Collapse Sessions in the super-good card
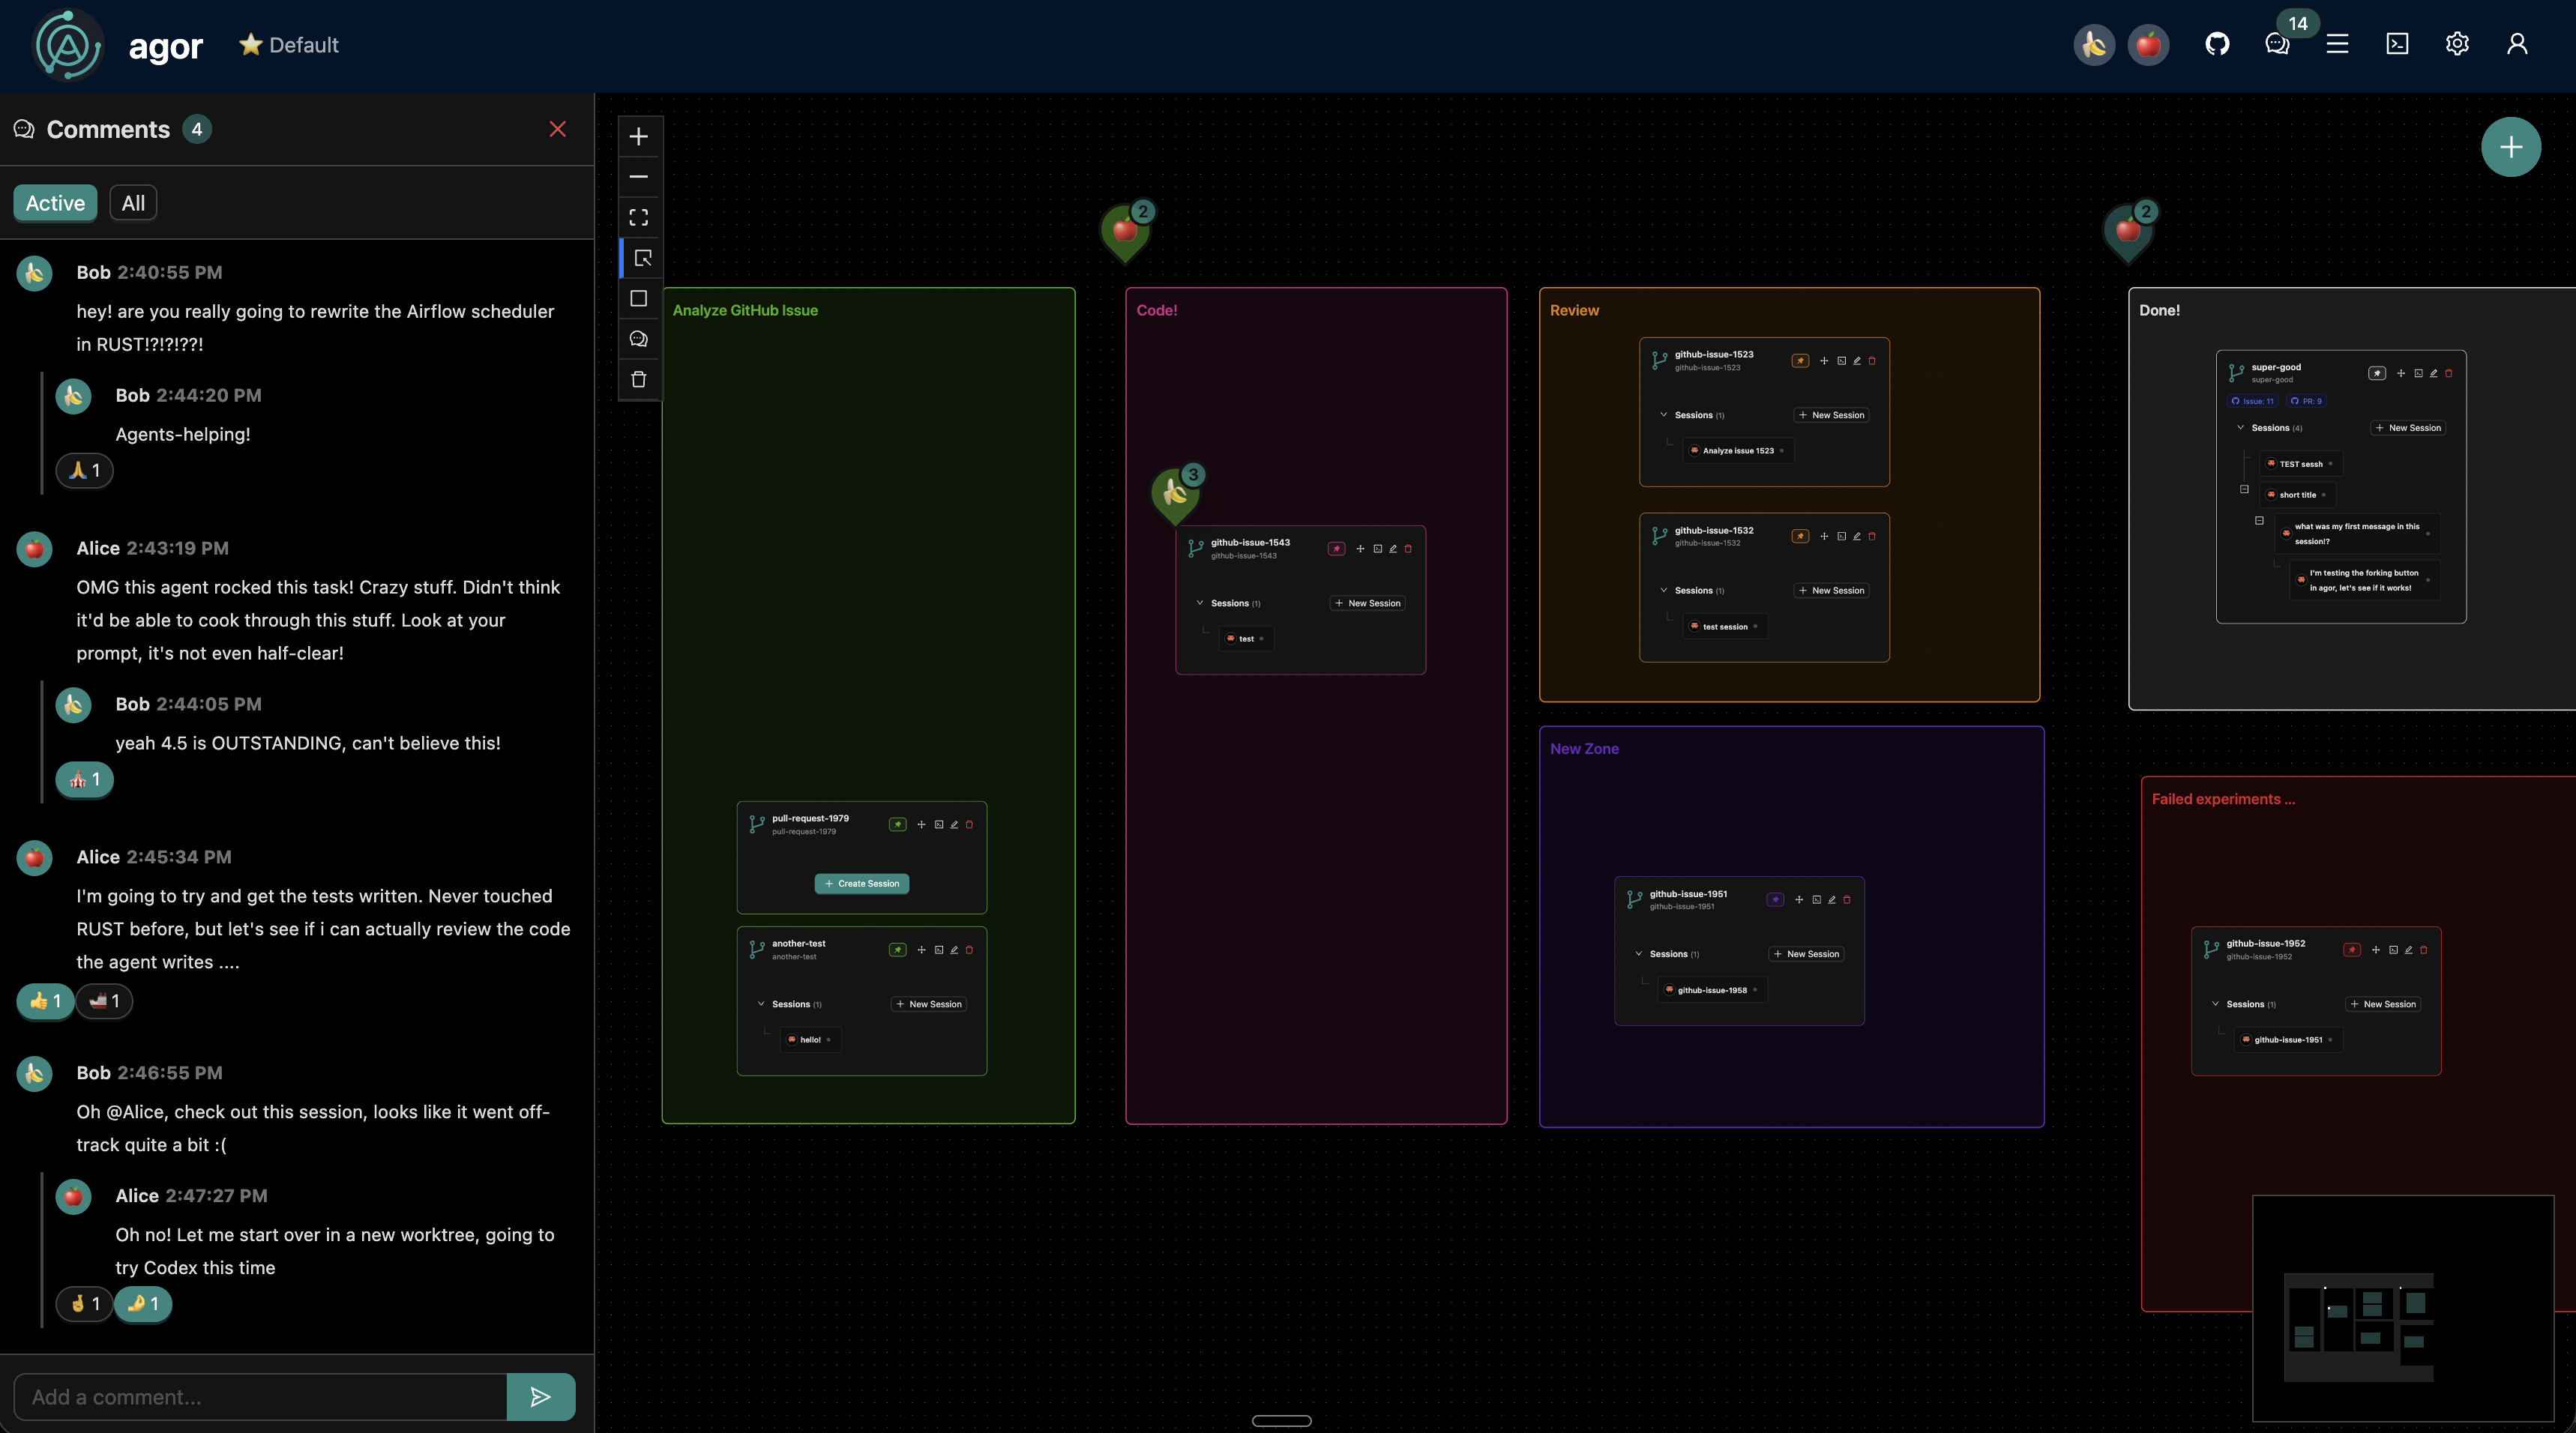Image resolution: width=2576 pixels, height=1433 pixels. pos(2242,427)
